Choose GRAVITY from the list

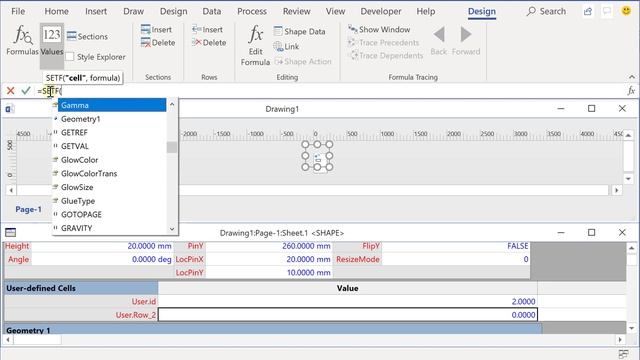click(109, 228)
